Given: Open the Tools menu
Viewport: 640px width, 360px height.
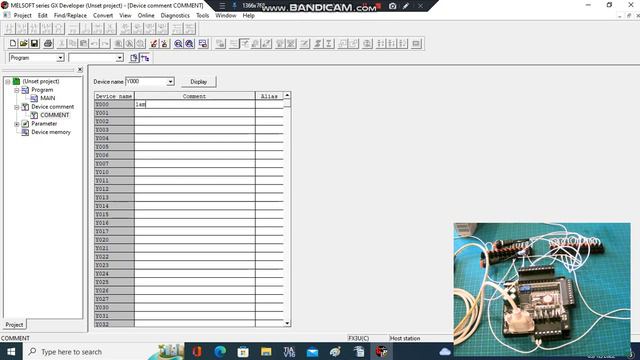Looking at the screenshot, I should point(202,16).
